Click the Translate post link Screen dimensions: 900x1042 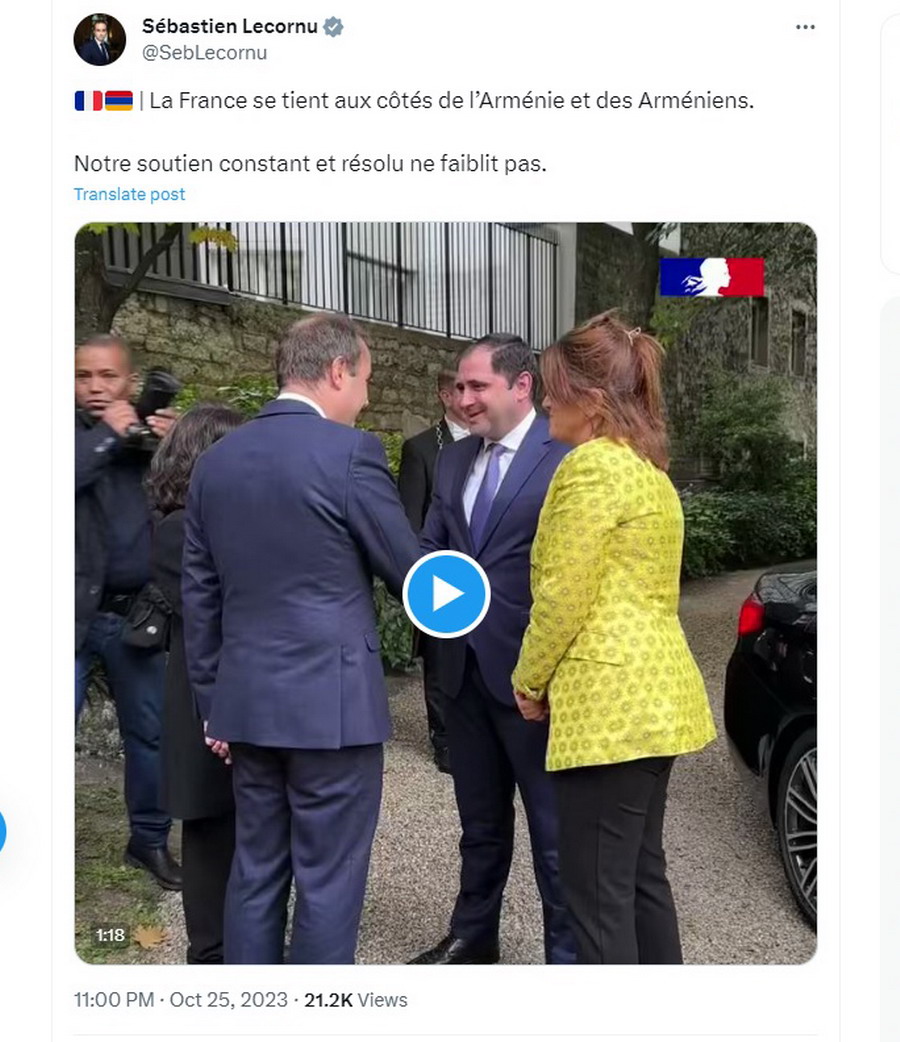pyautogui.click(x=130, y=194)
